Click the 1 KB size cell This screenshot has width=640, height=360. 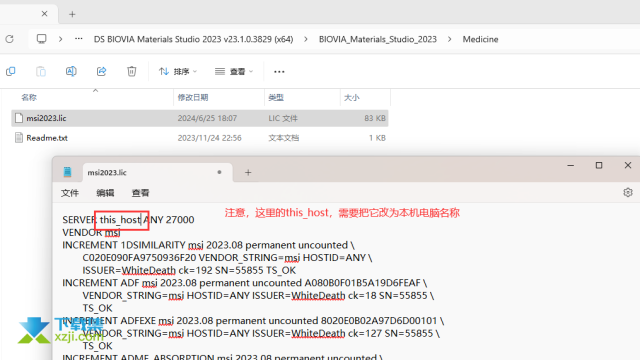click(x=377, y=138)
